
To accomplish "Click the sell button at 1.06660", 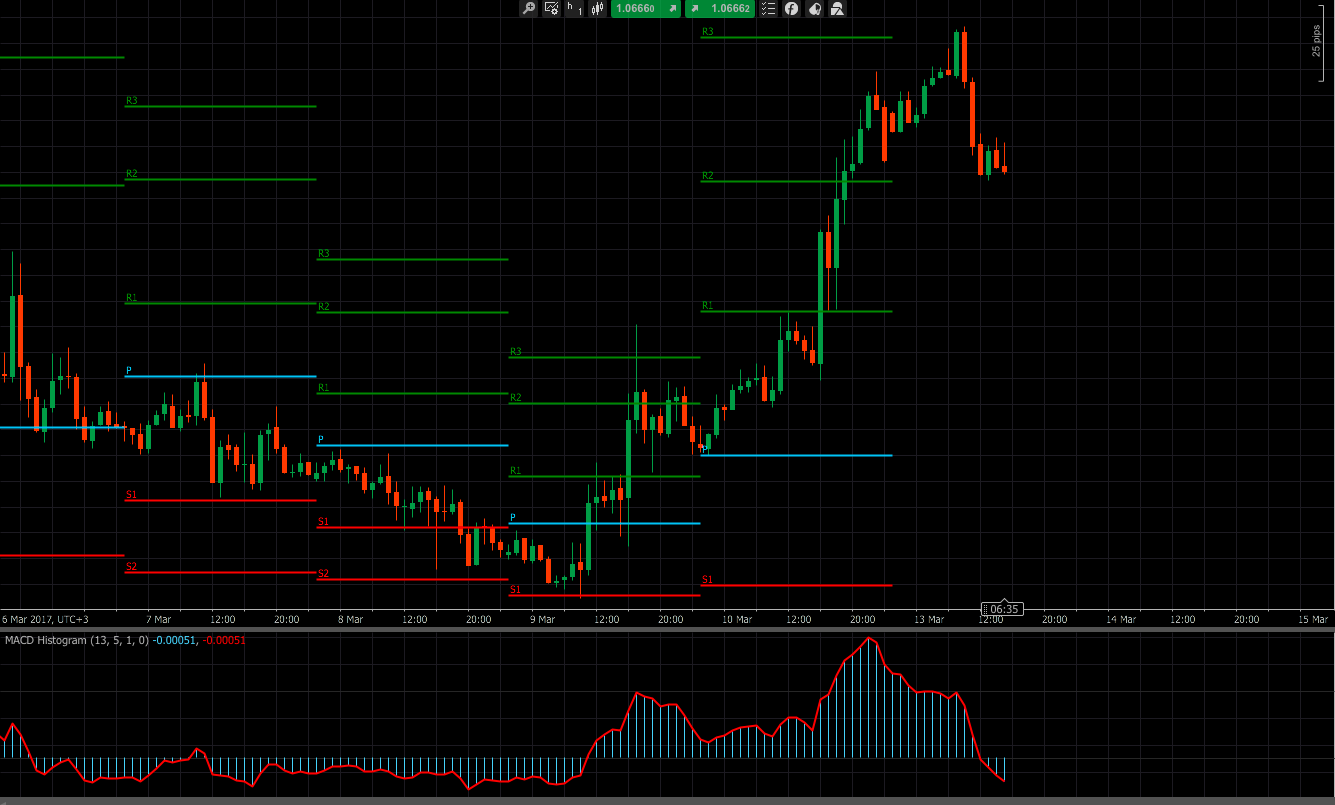I will coord(646,9).
